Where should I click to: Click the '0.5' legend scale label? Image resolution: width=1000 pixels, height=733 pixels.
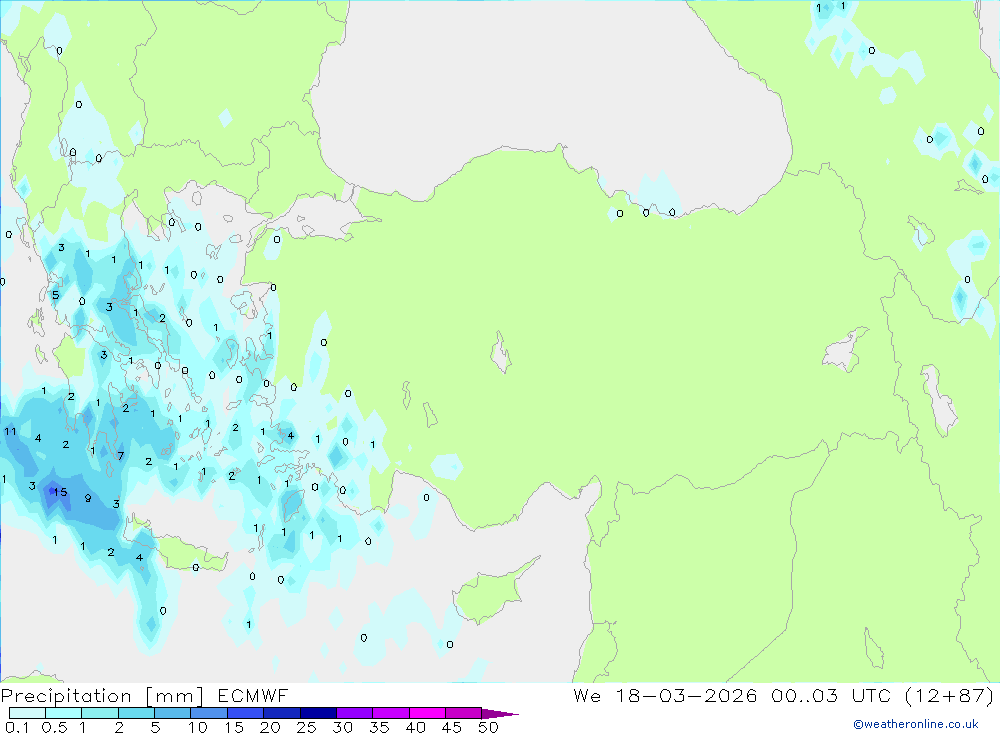[54, 727]
